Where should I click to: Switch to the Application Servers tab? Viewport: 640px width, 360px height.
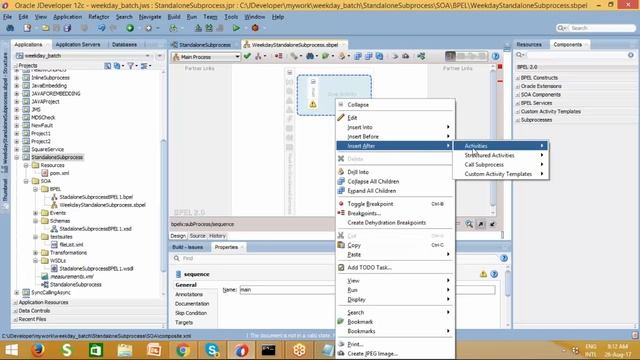pos(78,44)
